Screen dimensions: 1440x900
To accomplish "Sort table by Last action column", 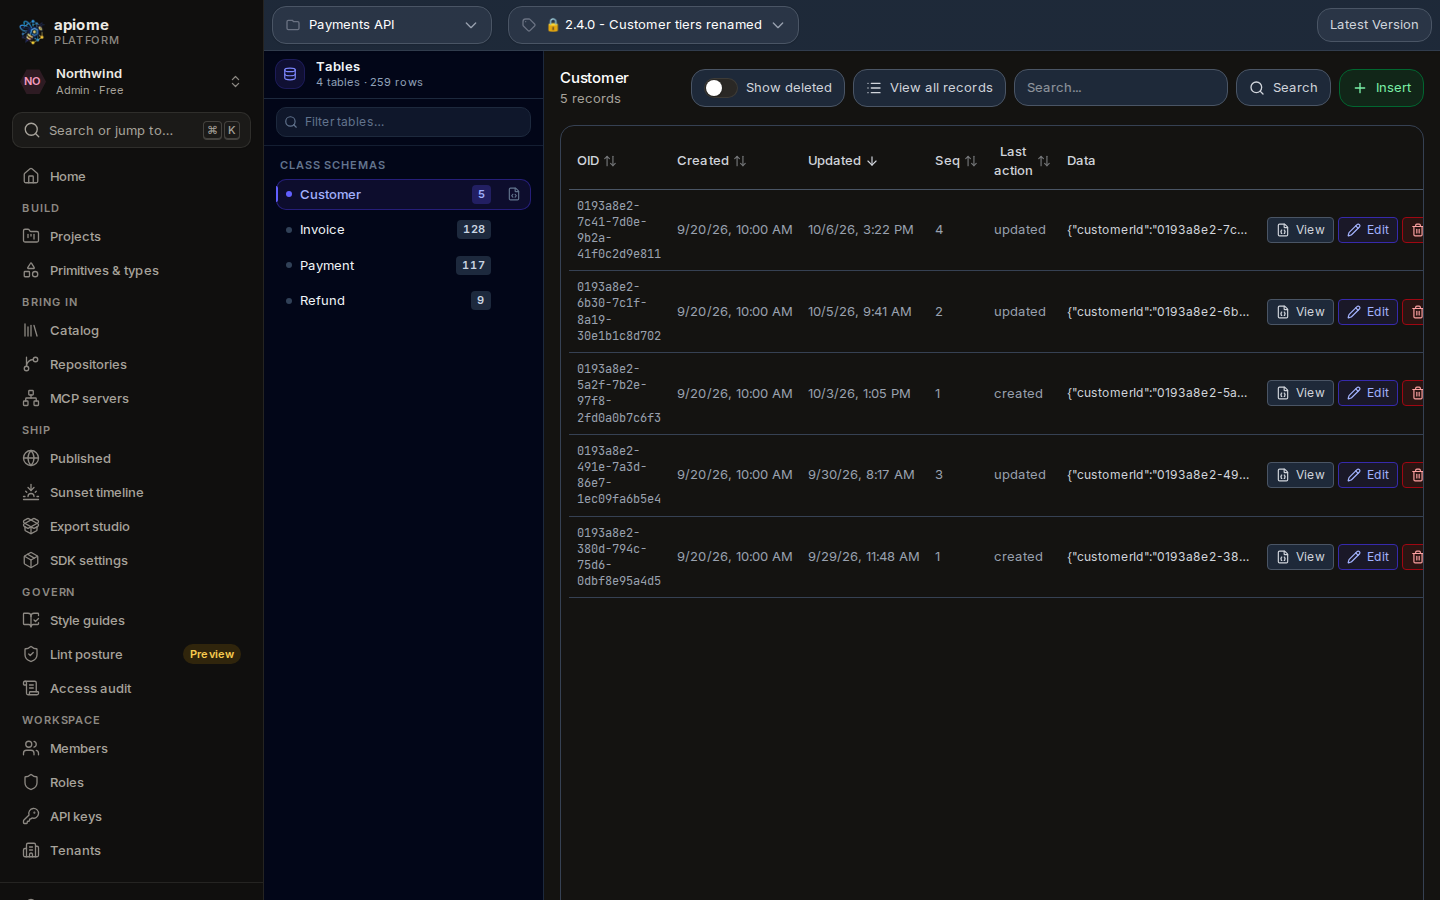I will pyautogui.click(x=1022, y=161).
